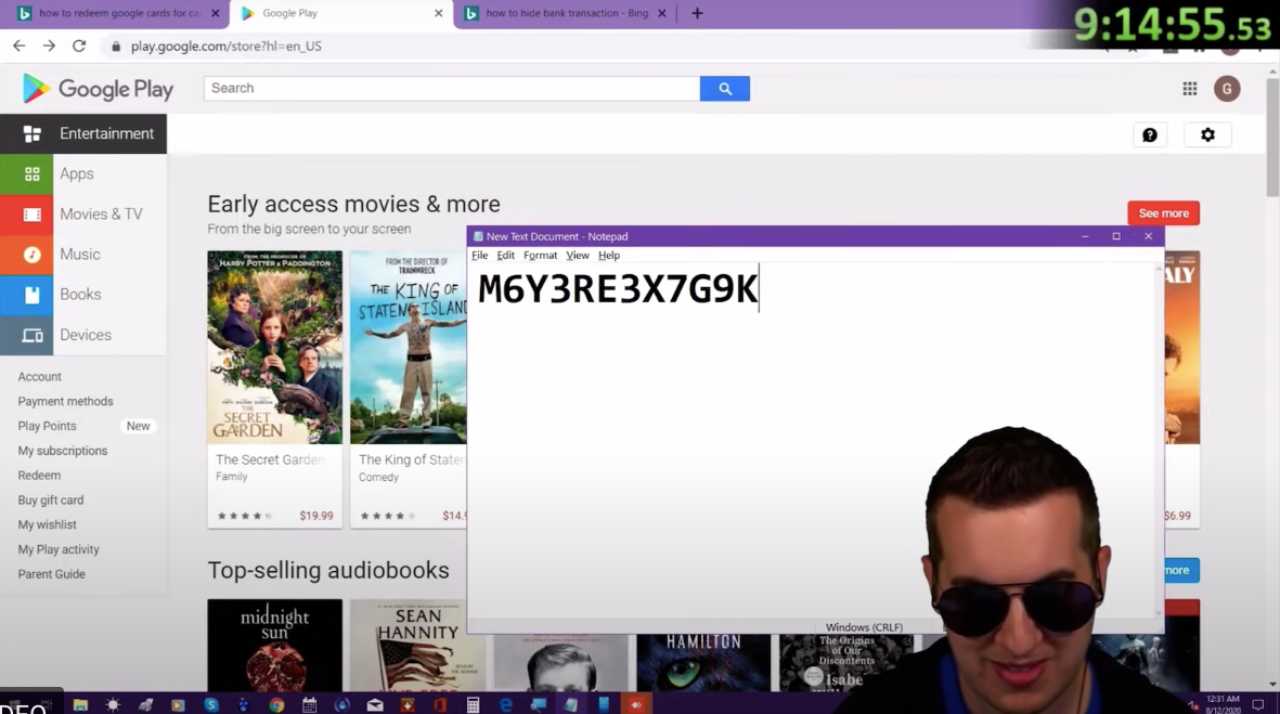Click the browser address bar URL
This screenshot has height=714, width=1280.
pos(226,46)
